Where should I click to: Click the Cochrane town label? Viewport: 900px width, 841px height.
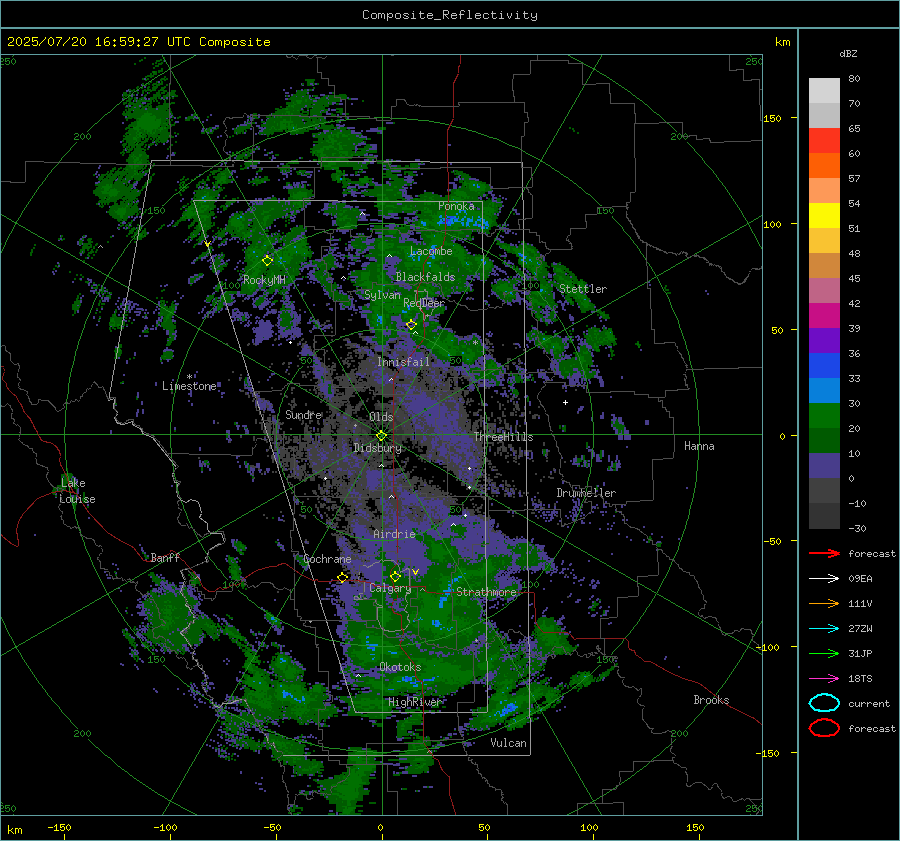tap(327, 559)
